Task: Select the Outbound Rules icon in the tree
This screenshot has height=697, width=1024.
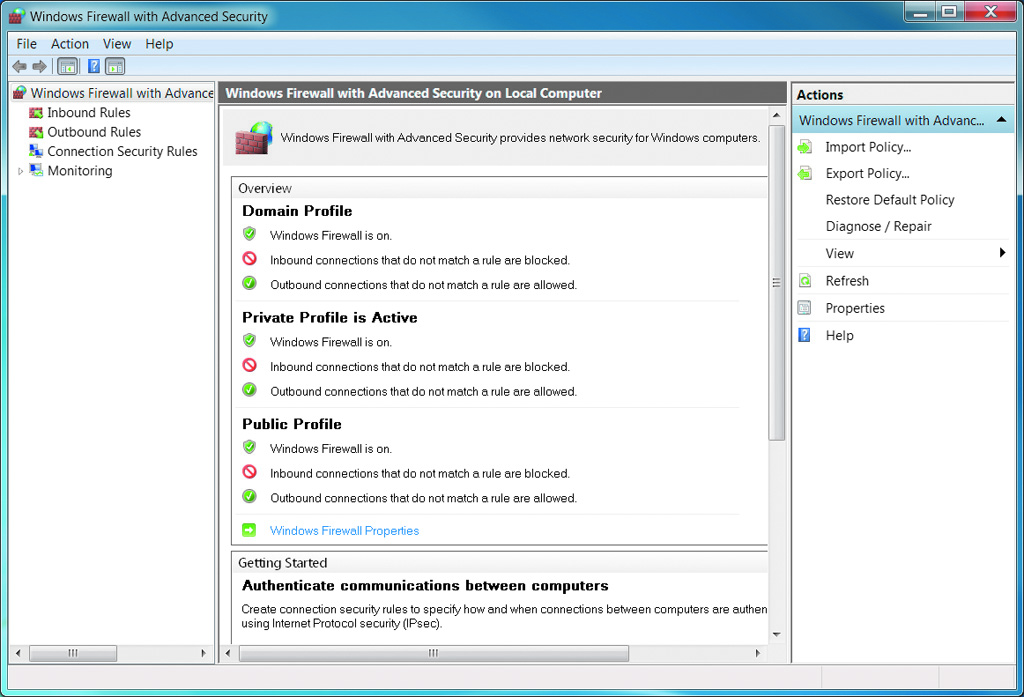Action: (x=37, y=132)
